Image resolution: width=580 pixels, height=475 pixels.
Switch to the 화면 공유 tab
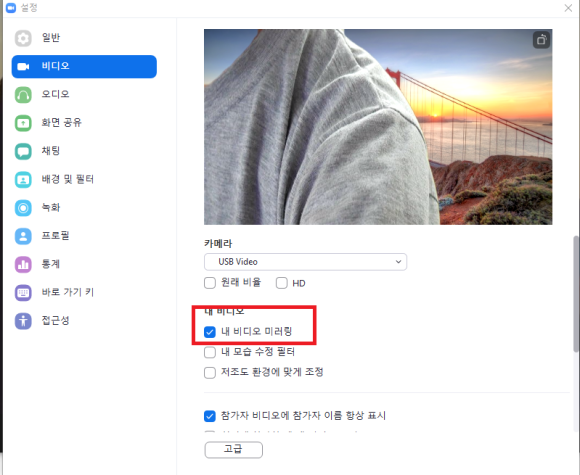61,122
